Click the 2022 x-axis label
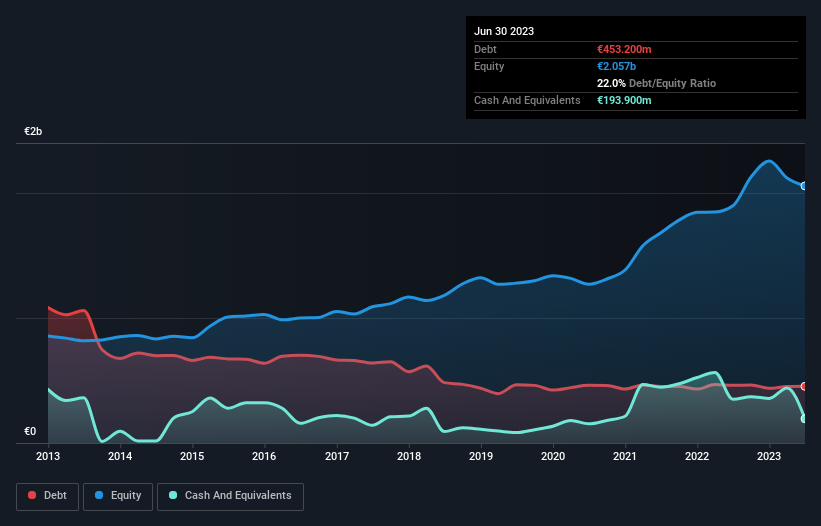821x526 pixels. click(697, 456)
